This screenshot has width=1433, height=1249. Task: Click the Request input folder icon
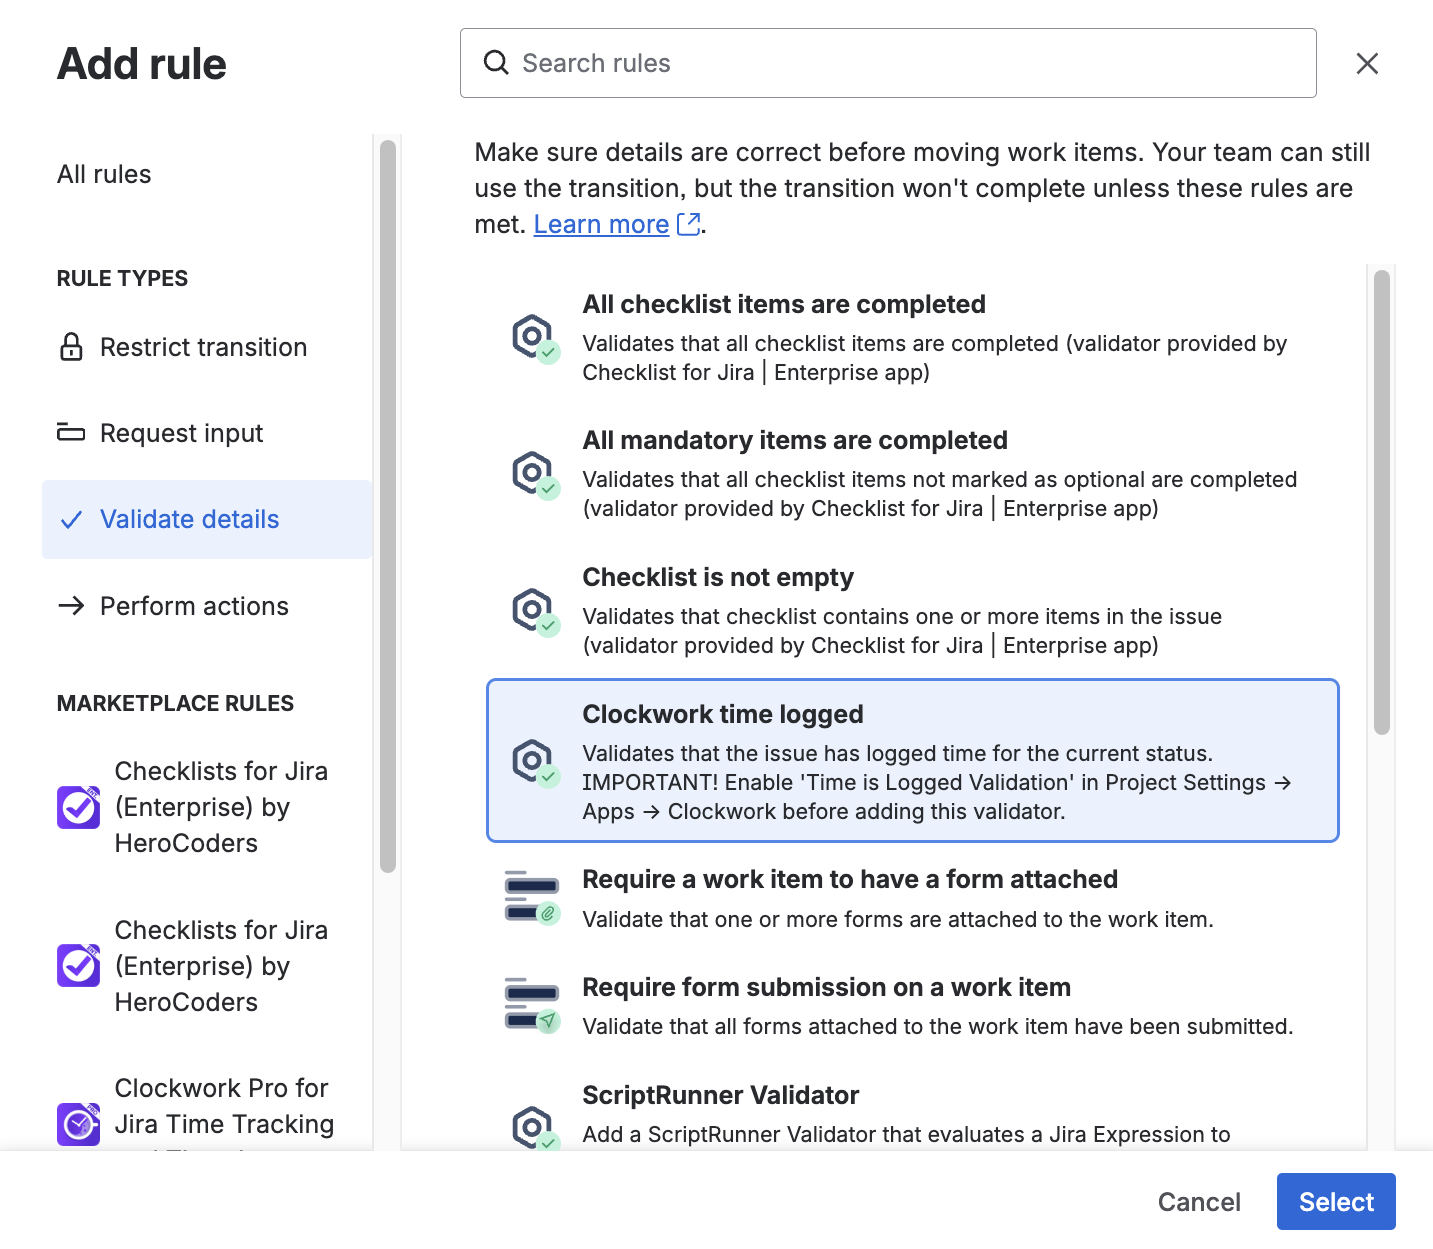71,433
